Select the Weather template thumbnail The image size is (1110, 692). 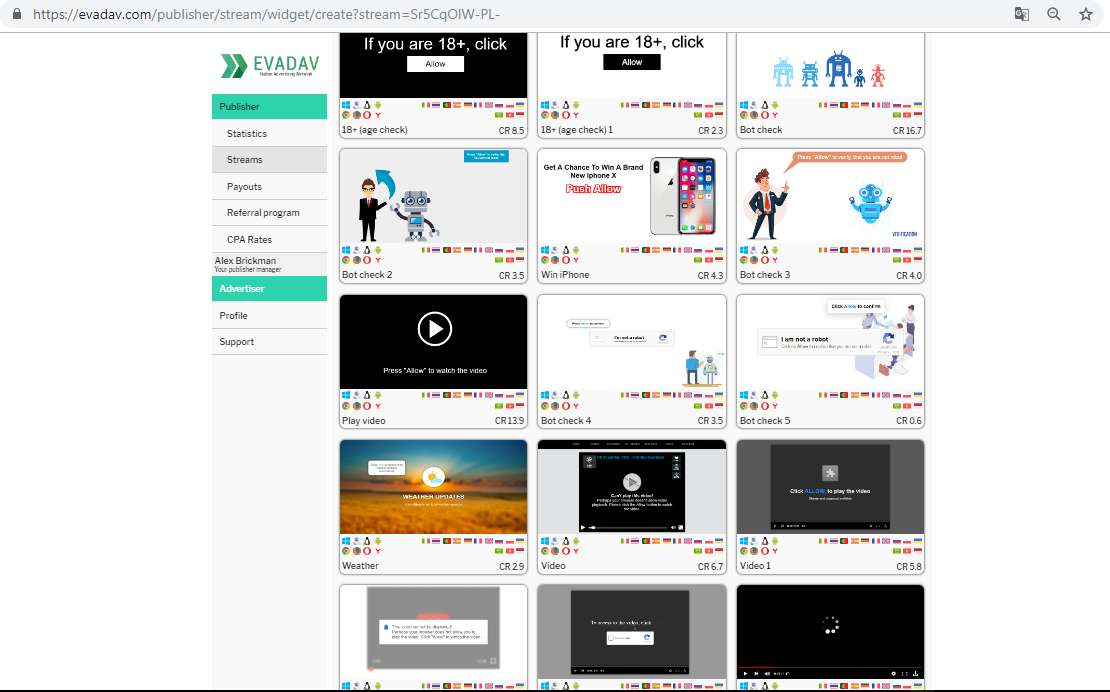[x=433, y=487]
